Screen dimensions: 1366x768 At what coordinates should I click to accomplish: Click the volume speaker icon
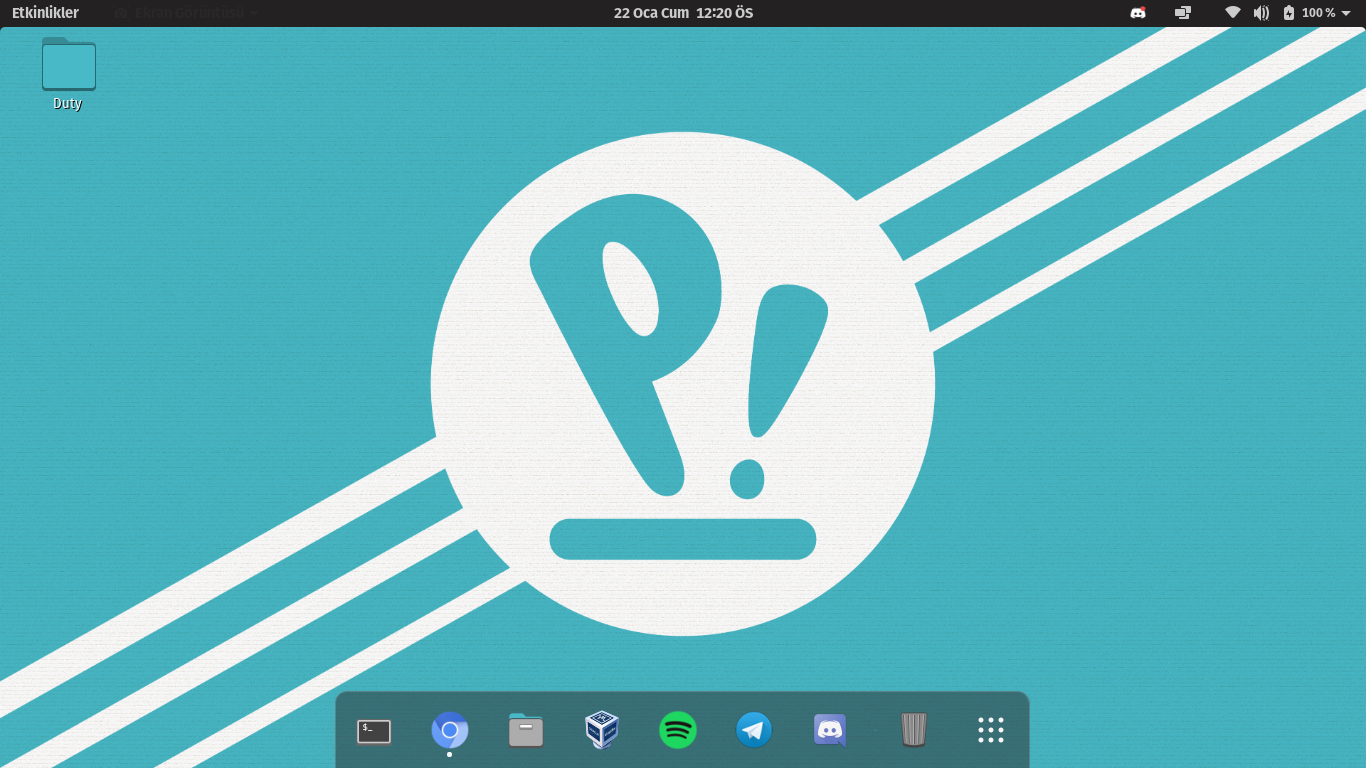tap(1261, 13)
